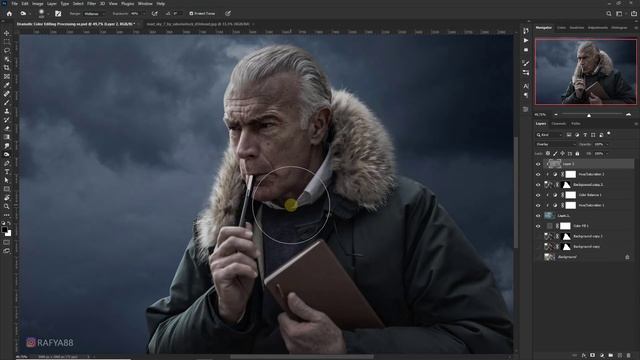Open the layer filter Kind dropdown
The width and height of the screenshot is (640, 360).
click(x=549, y=135)
